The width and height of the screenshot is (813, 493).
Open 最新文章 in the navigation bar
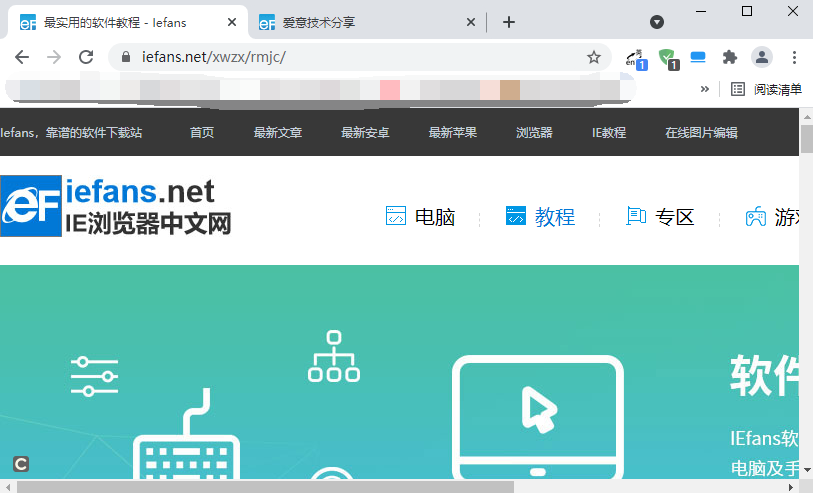277,133
